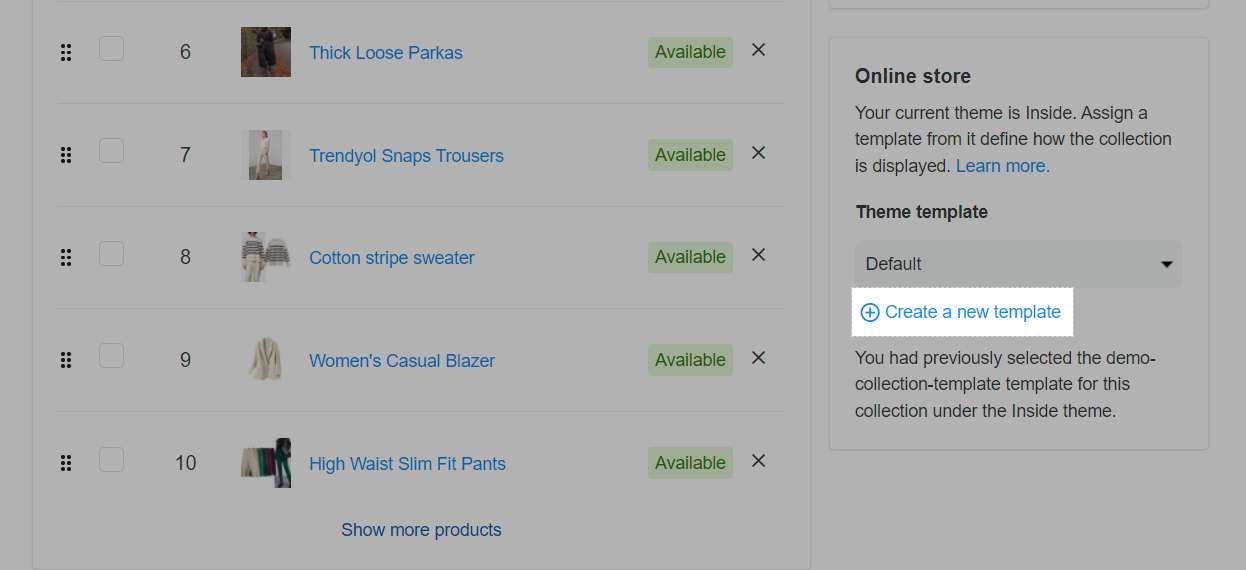
Task: Click the Women's Casual Blazer thumbnail
Action: pyautogui.click(x=266, y=360)
